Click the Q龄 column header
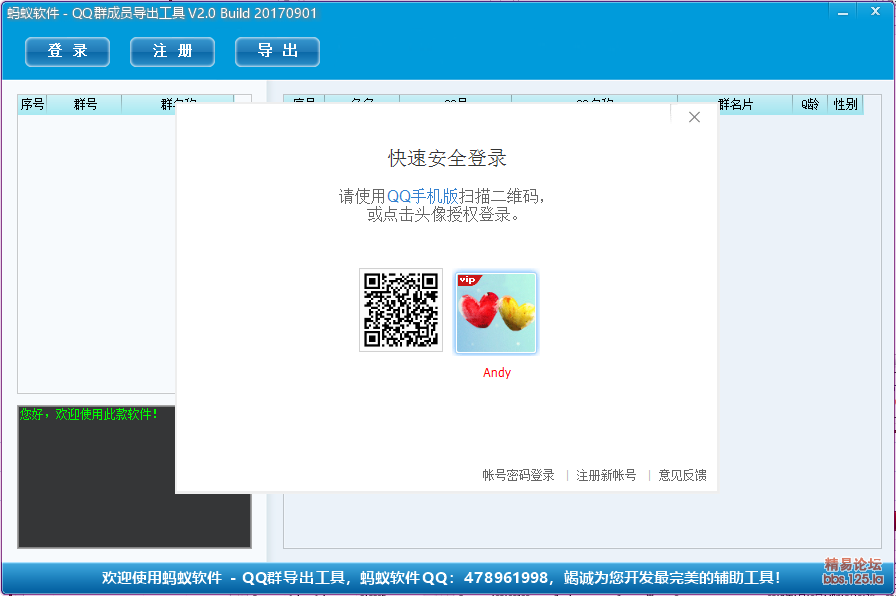The width and height of the screenshot is (896, 596). (810, 105)
